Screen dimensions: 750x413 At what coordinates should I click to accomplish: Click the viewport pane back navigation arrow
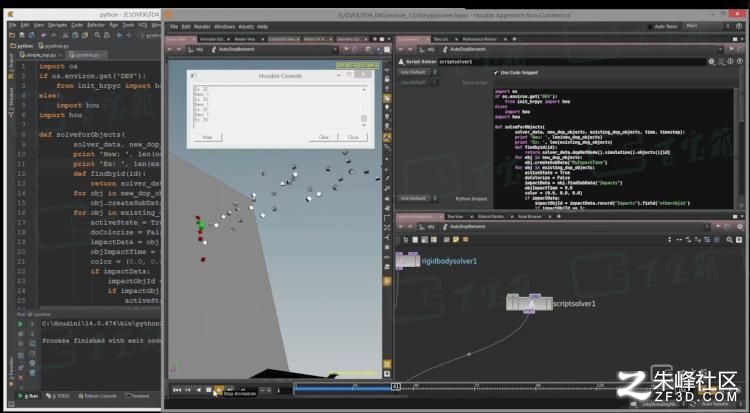tap(170, 49)
